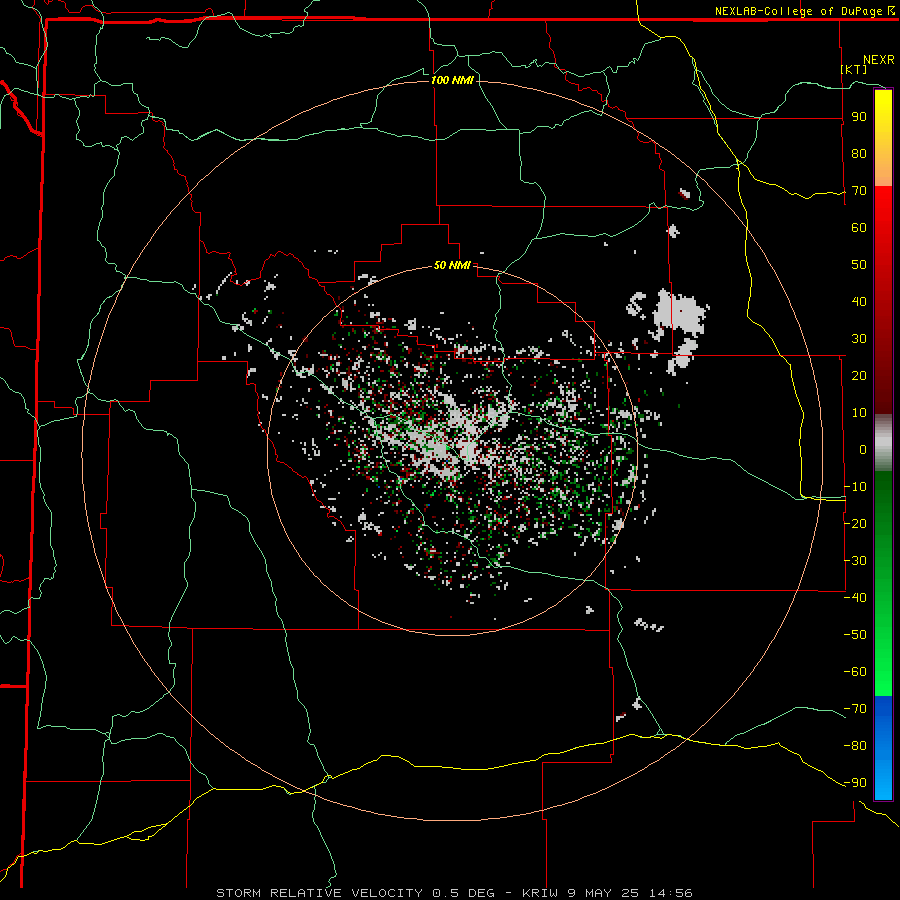Click the -90 value on velocity scale
The height and width of the screenshot is (900, 900).
point(855,783)
